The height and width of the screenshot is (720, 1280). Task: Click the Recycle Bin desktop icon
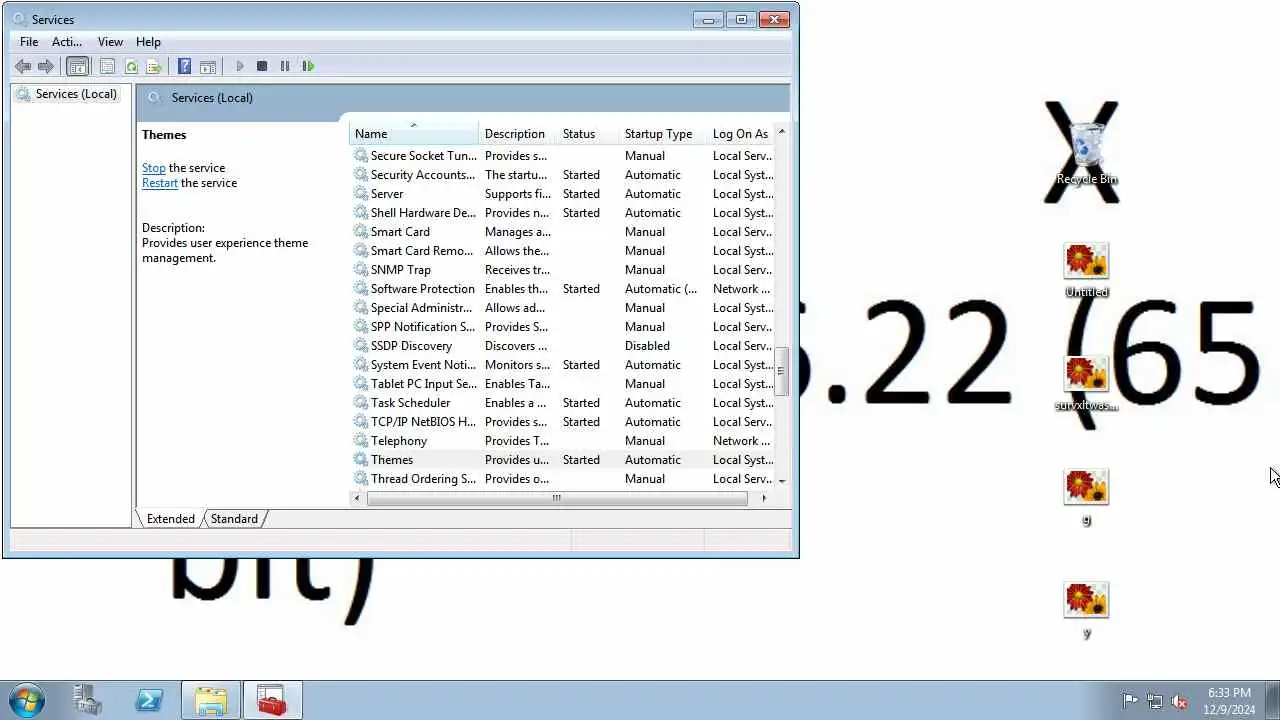pos(1087,153)
